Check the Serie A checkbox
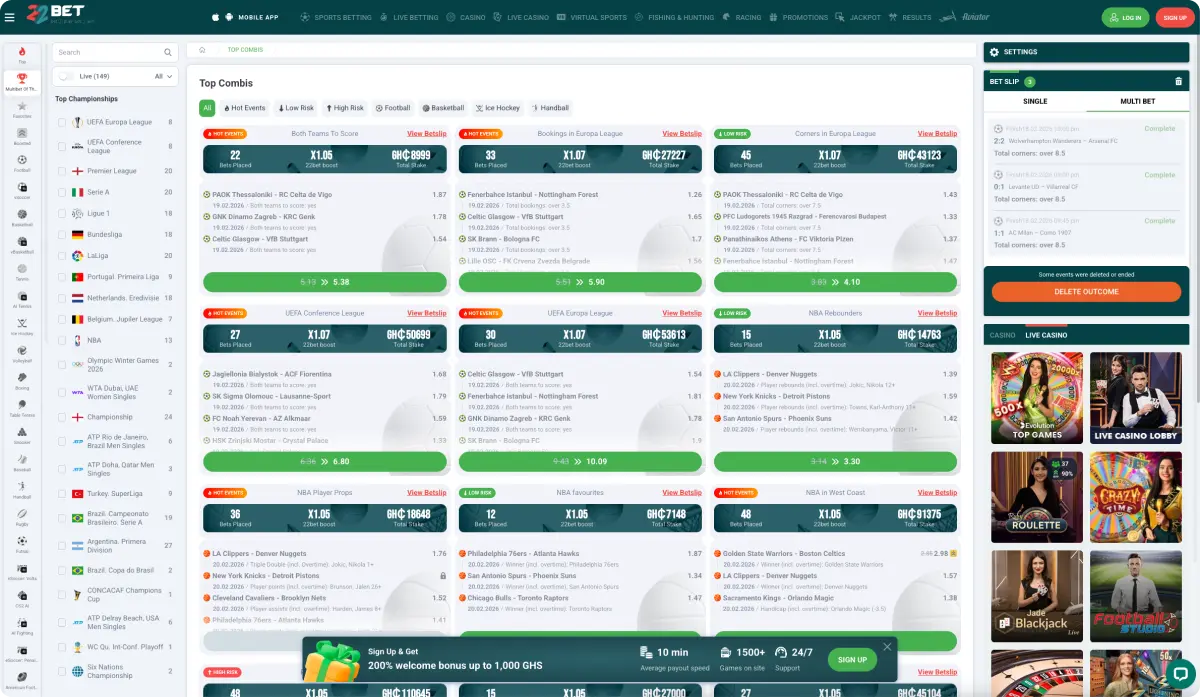 (x=62, y=192)
